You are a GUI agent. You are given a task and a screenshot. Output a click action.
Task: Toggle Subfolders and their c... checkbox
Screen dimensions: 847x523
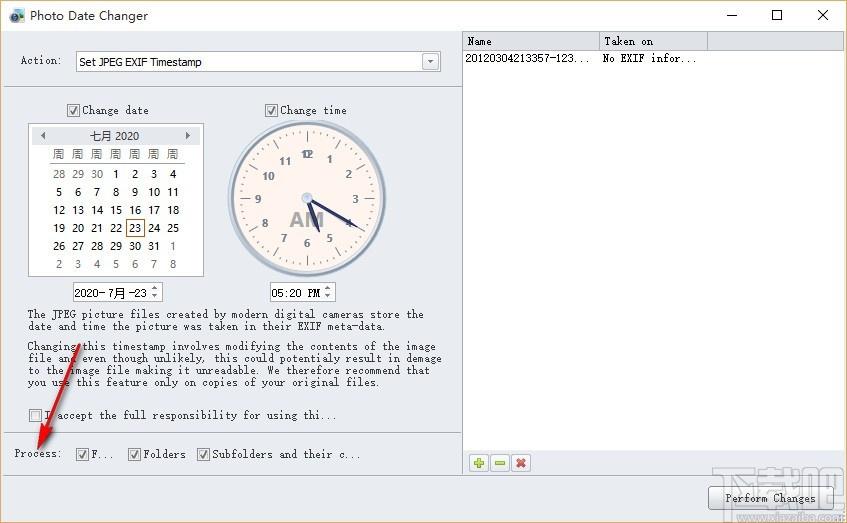point(203,454)
